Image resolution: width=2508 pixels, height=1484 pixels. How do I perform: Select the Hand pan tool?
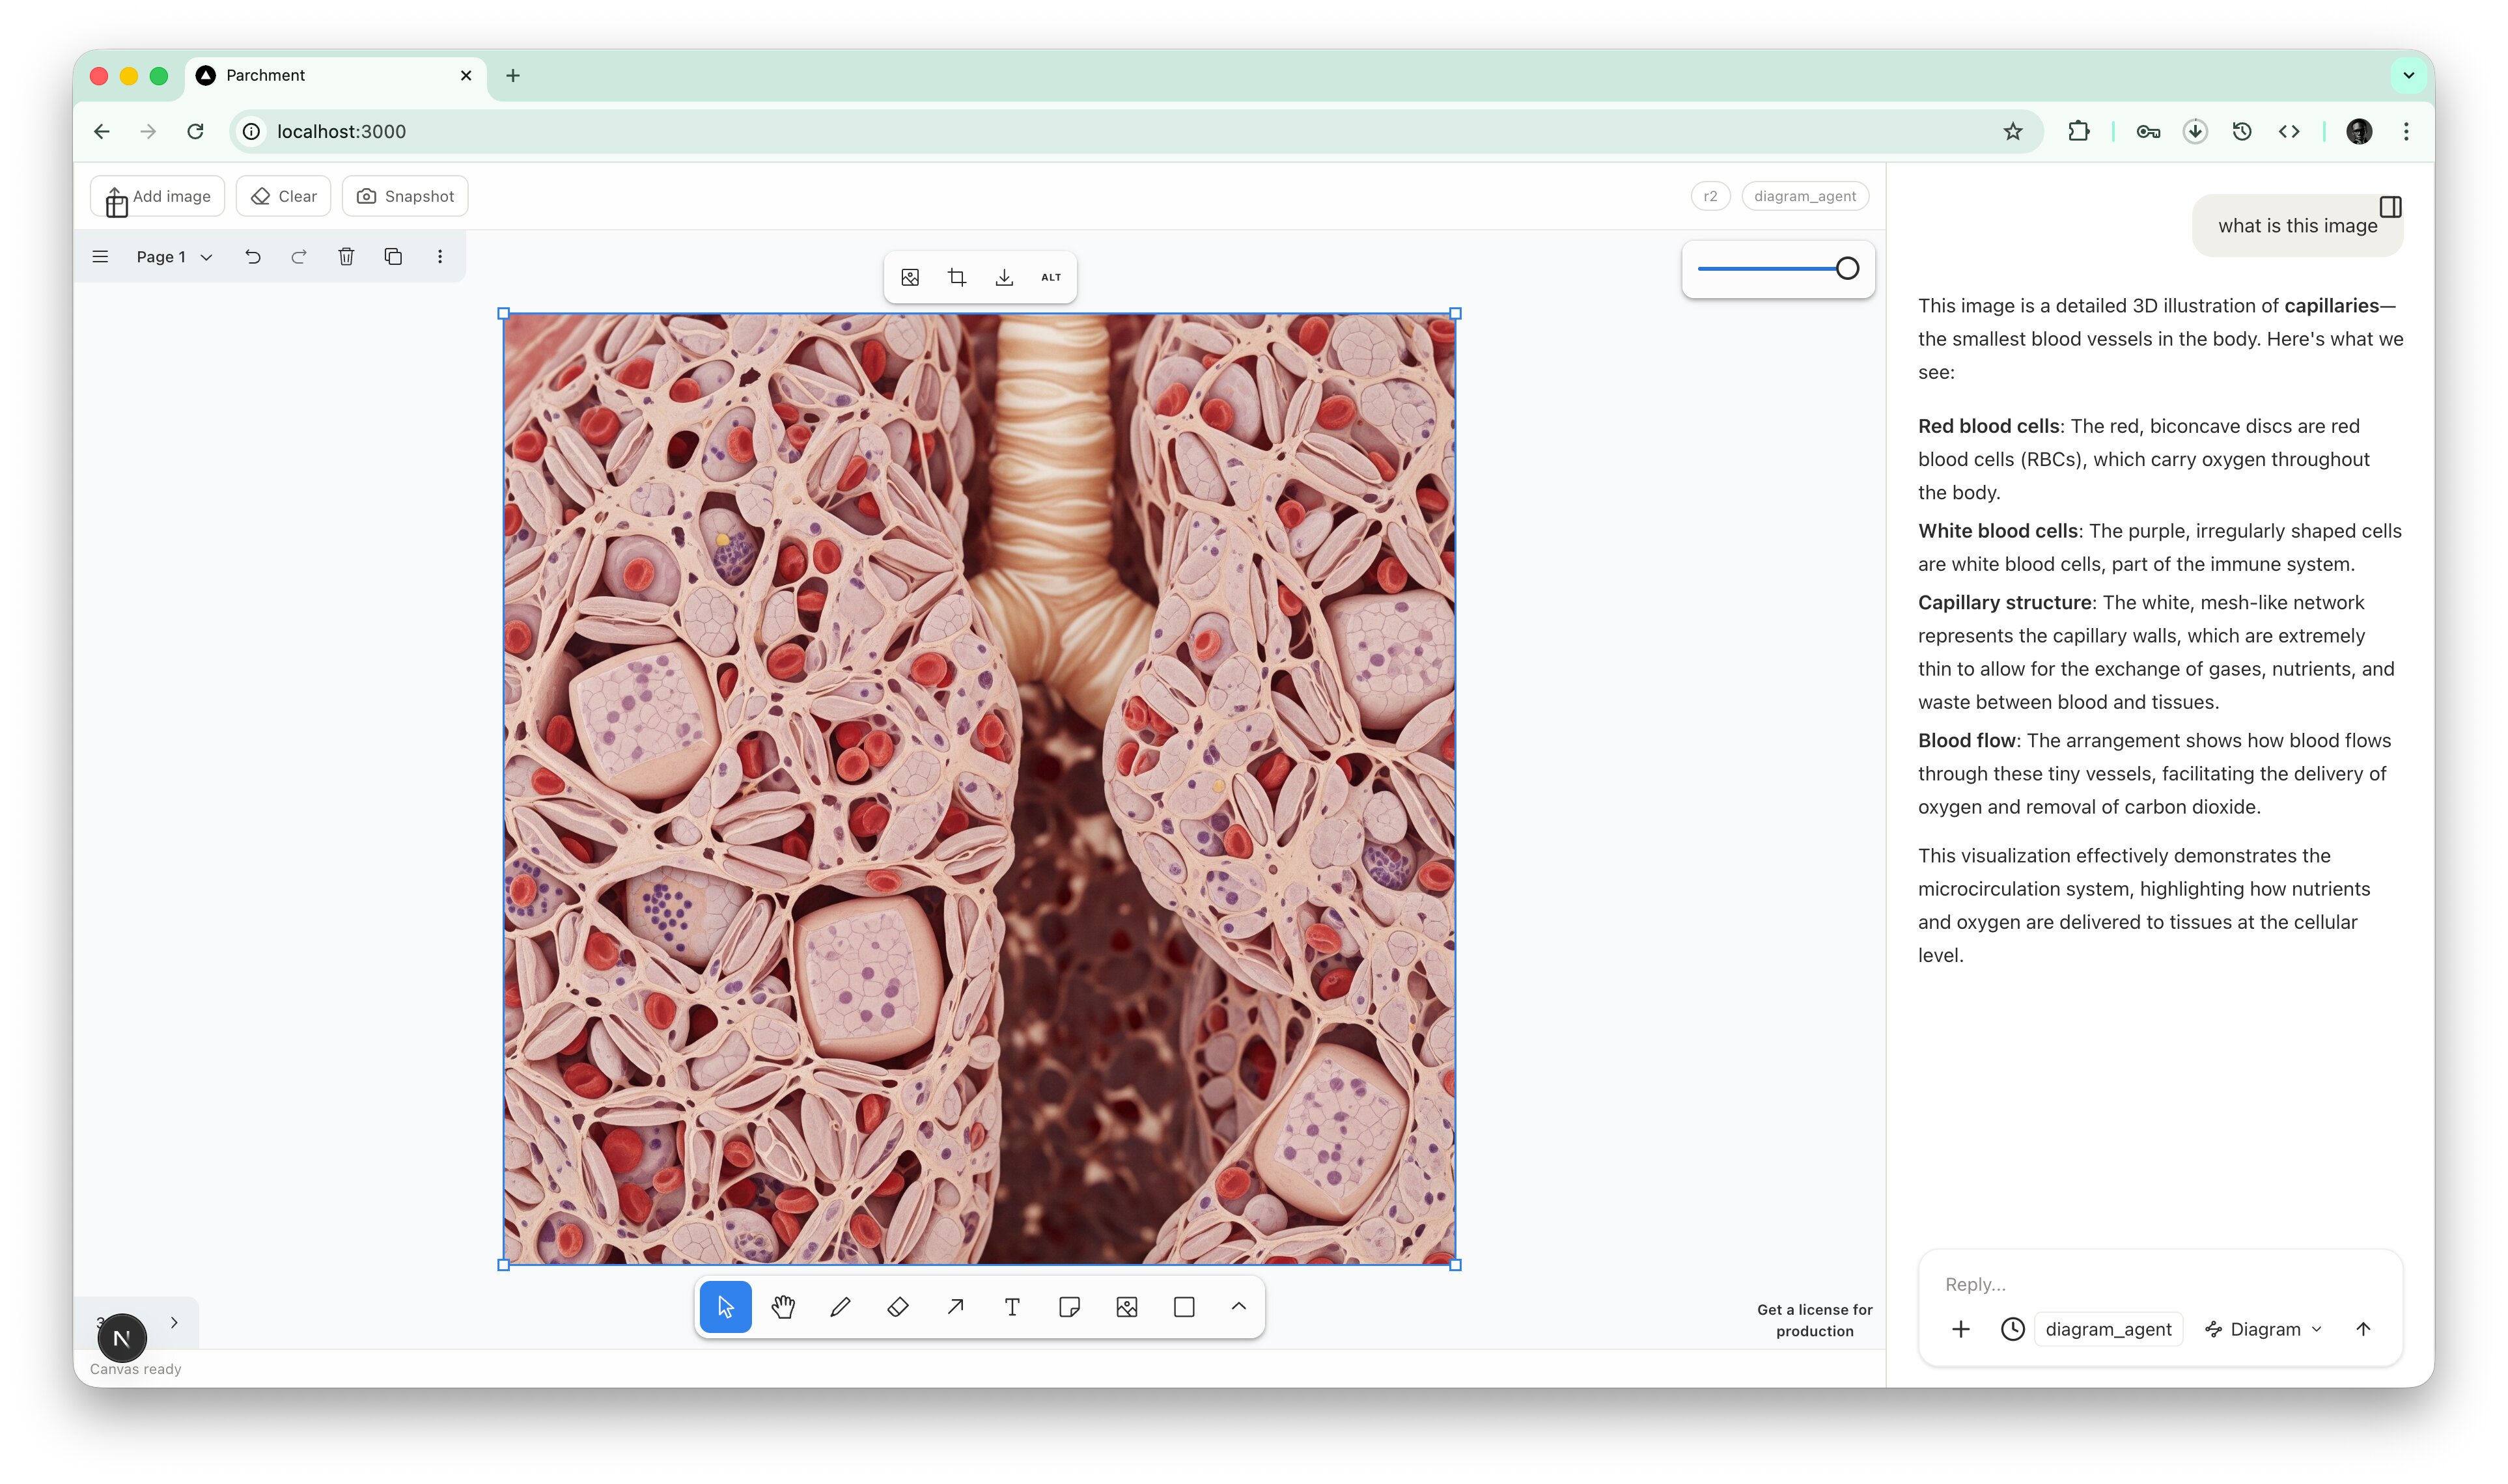click(x=783, y=1306)
